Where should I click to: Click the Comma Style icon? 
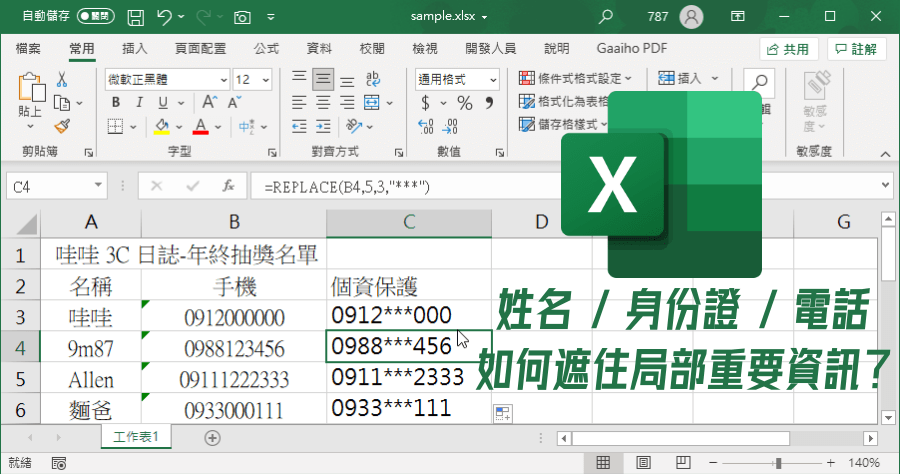[489, 103]
